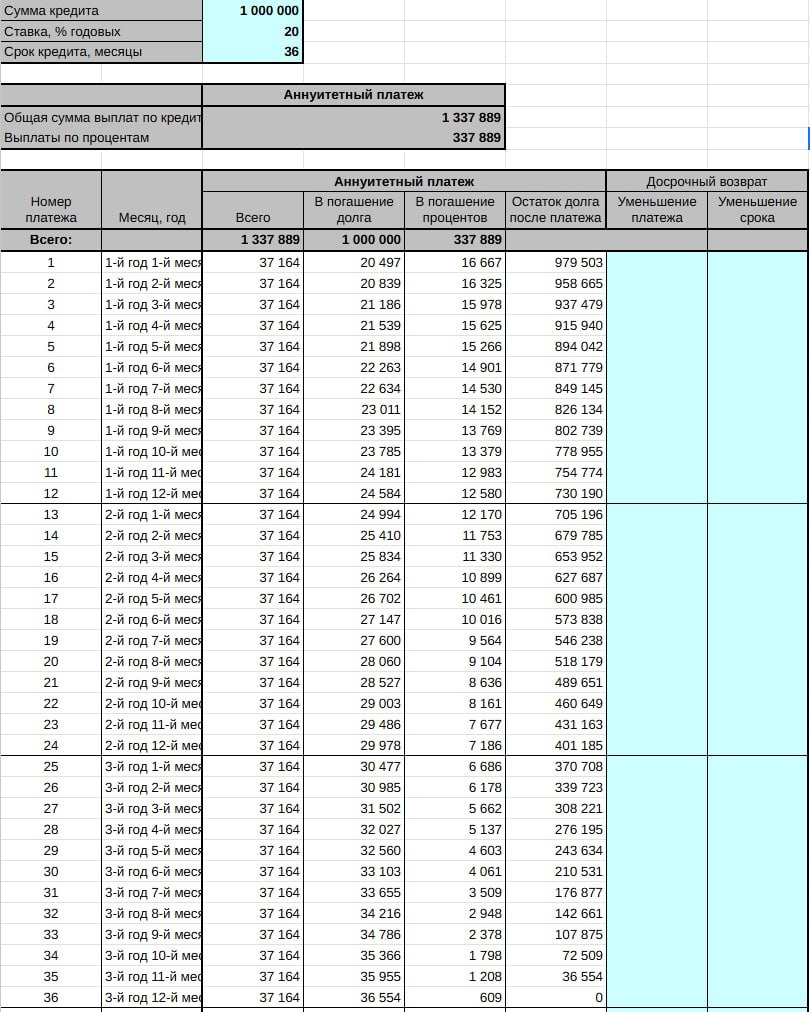Viewport: 810px width, 1012px height.
Task: Select payment number 36 cell
Action: (x=51, y=997)
